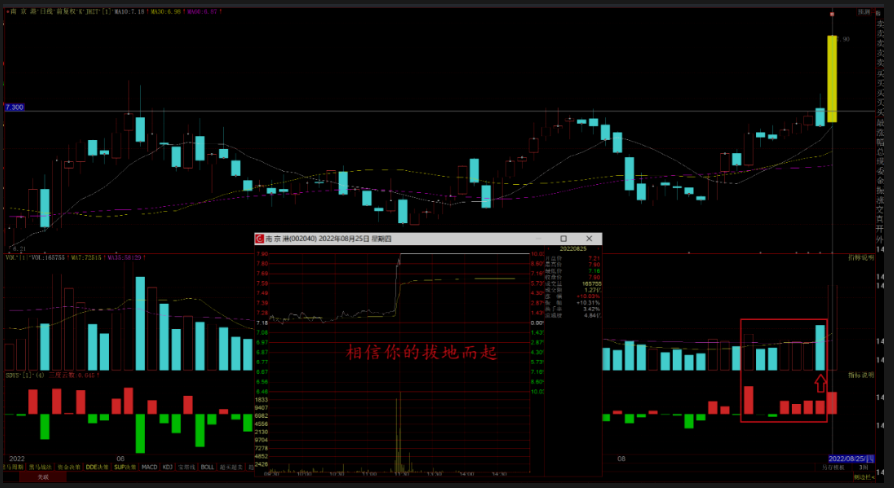Click the red marker above yellow candle
Screen dimensions: 894x488
click(x=832, y=15)
